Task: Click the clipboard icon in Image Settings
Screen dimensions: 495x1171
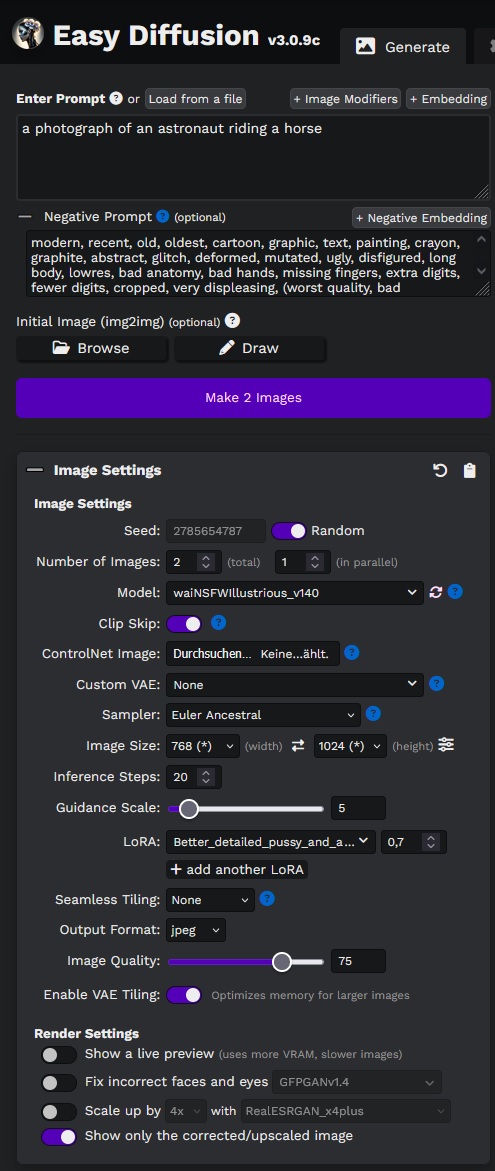Action: [469, 470]
